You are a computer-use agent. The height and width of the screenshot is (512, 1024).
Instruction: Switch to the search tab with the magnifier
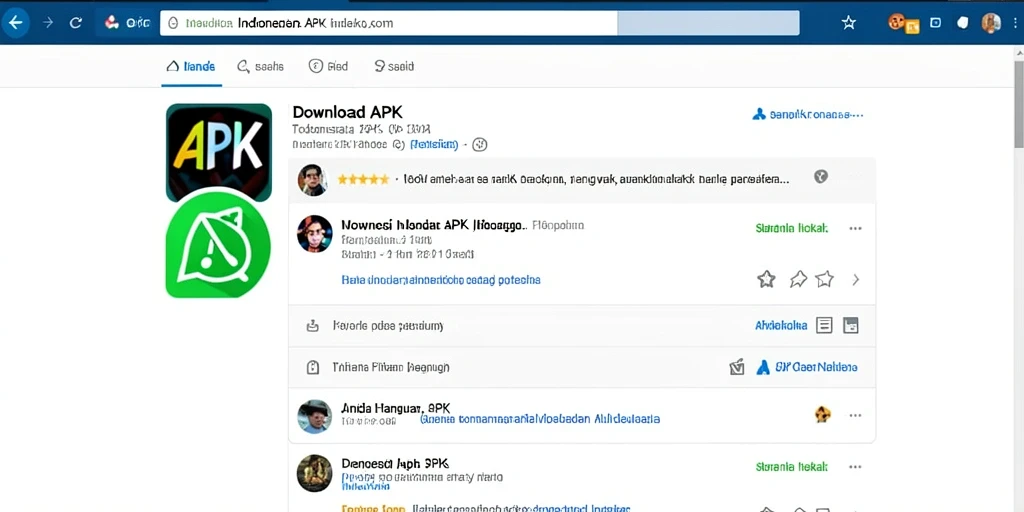(x=260, y=66)
